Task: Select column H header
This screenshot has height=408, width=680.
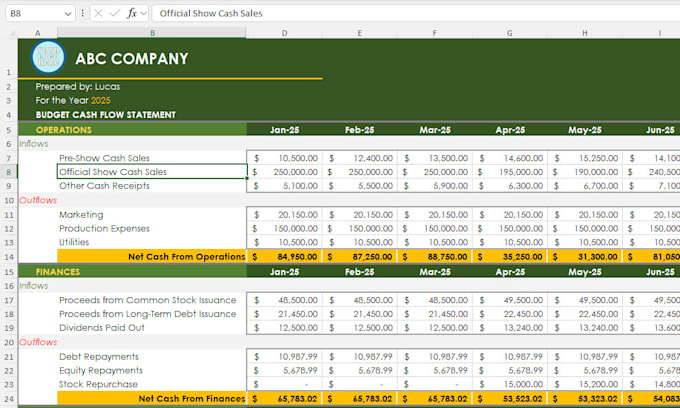Action: click(585, 33)
